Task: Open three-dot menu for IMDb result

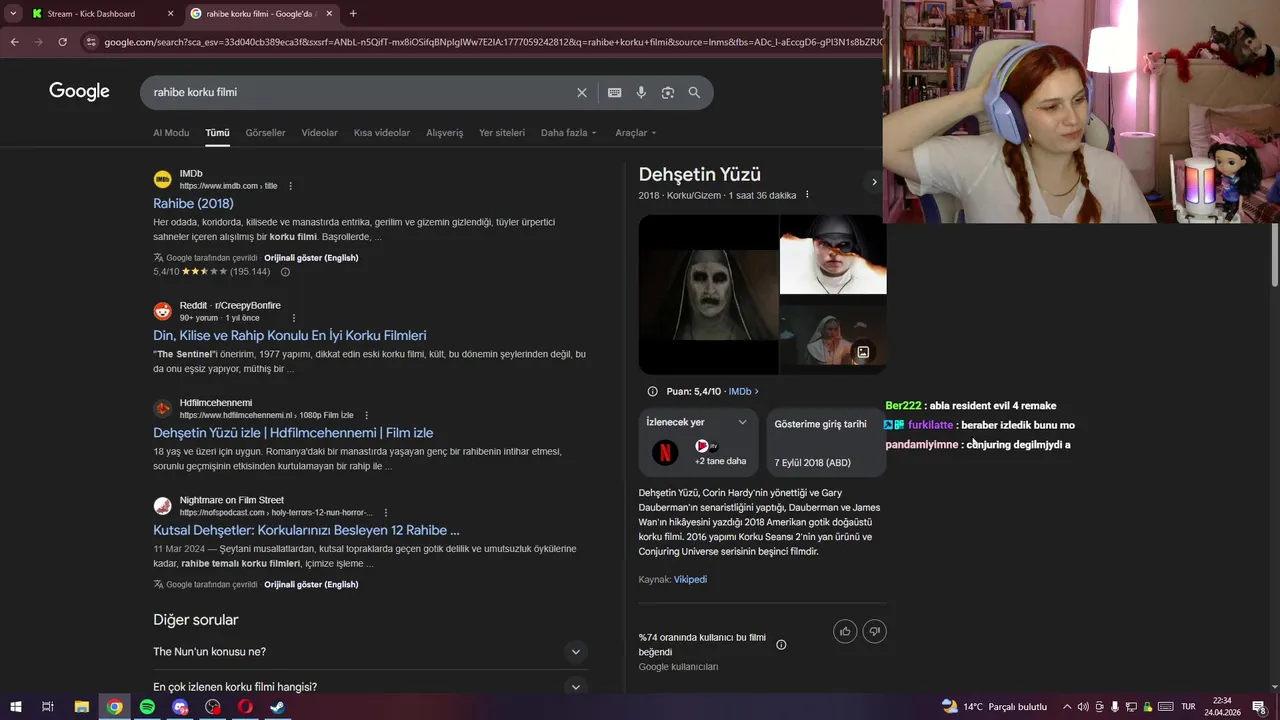Action: [x=291, y=186]
